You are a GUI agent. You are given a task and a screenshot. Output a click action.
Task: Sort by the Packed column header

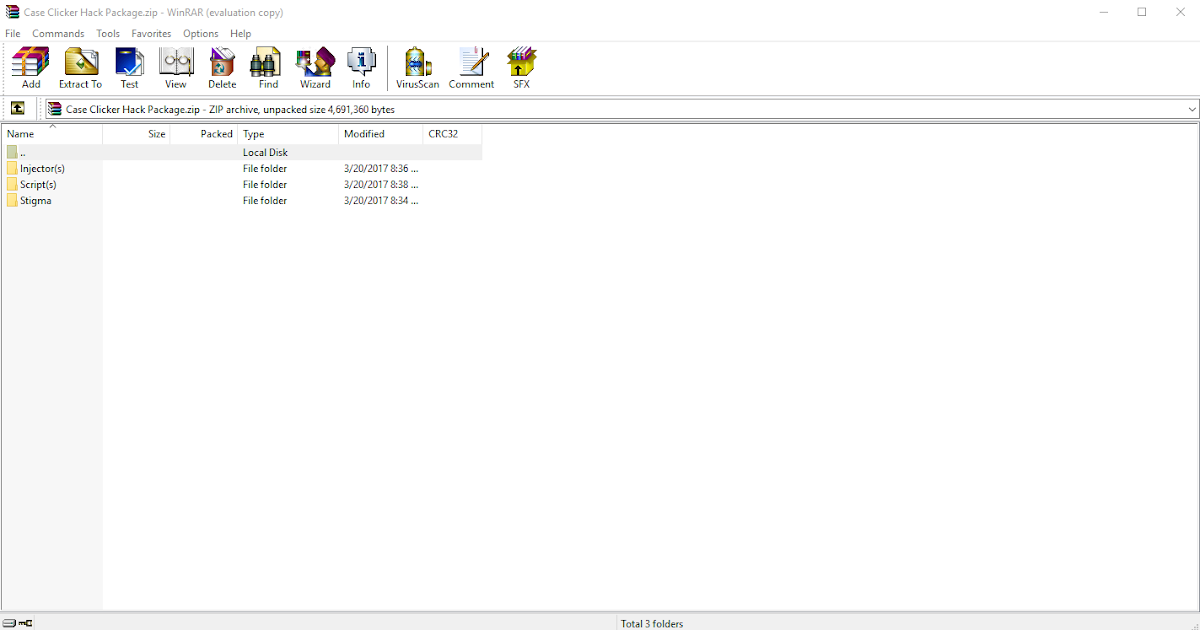pos(204,134)
